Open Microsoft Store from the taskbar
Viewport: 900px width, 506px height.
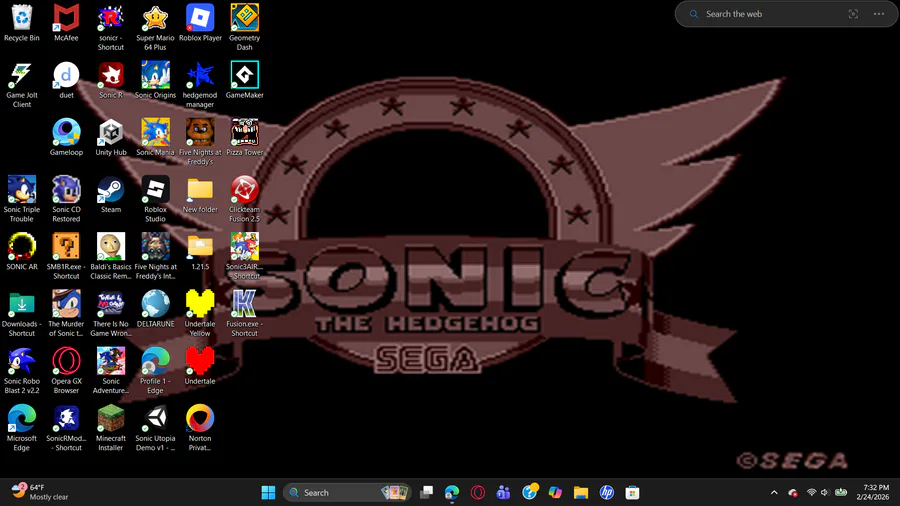(633, 492)
